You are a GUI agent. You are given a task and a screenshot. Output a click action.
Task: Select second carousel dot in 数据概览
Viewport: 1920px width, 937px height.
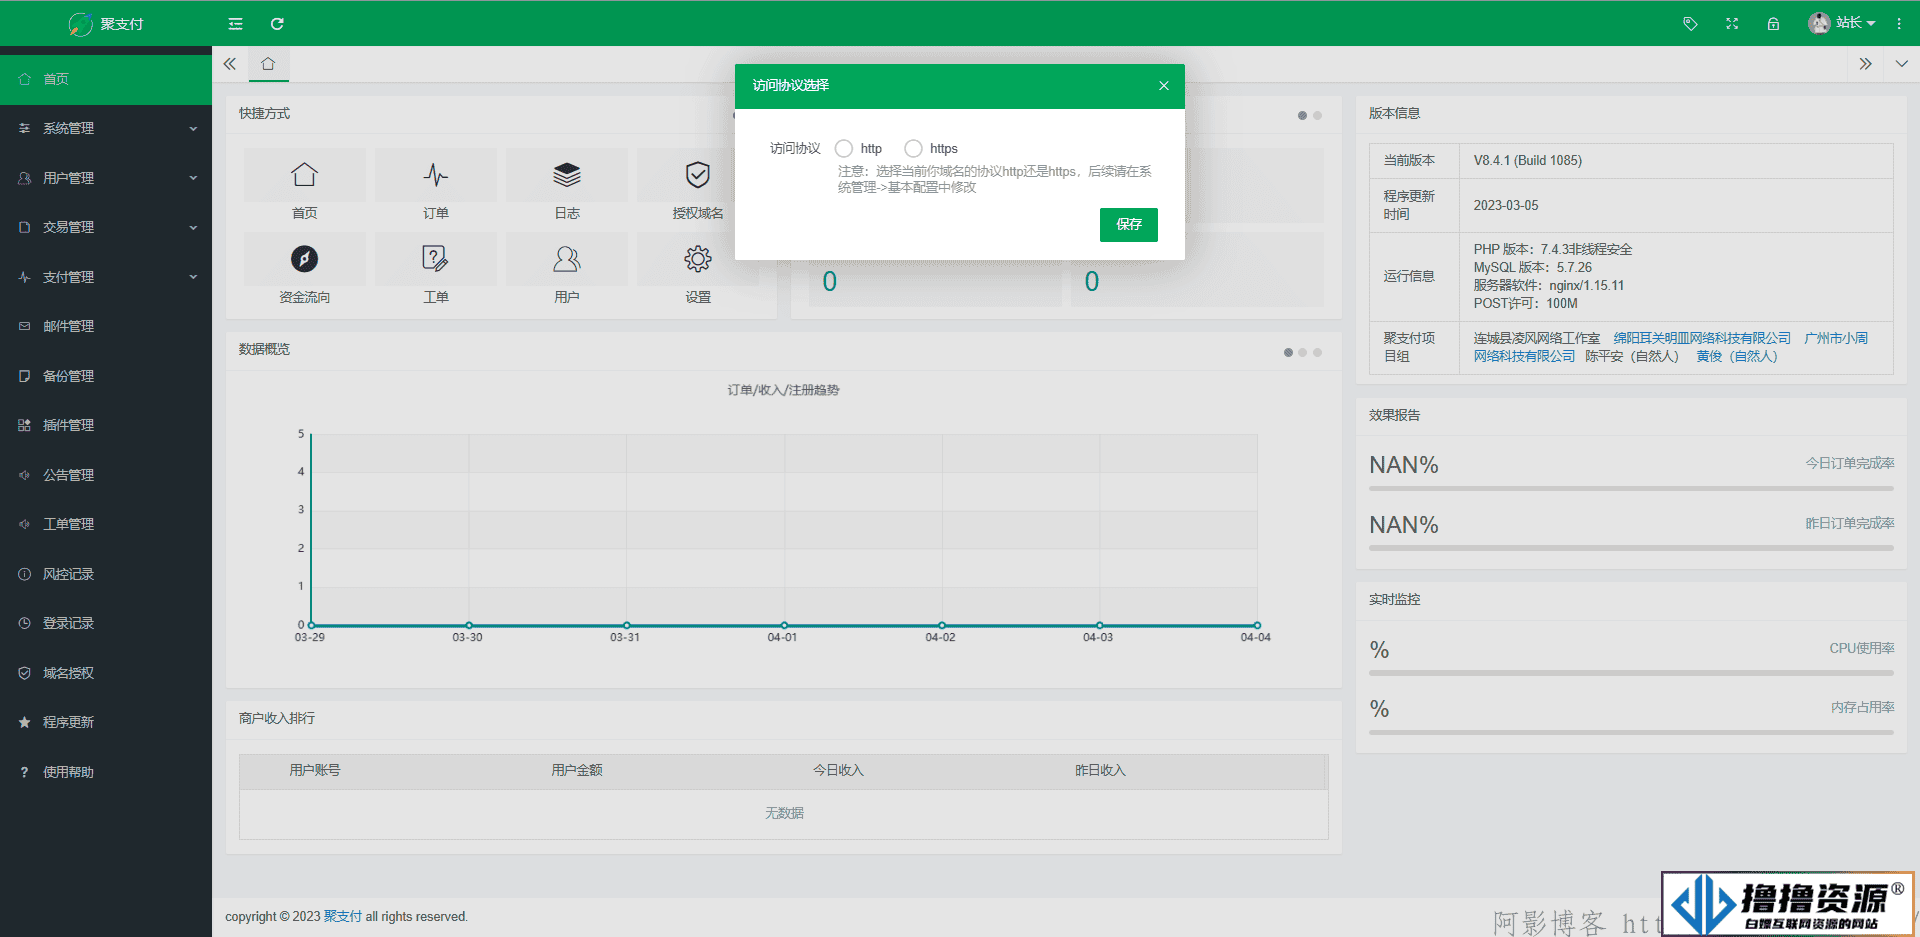1303,352
